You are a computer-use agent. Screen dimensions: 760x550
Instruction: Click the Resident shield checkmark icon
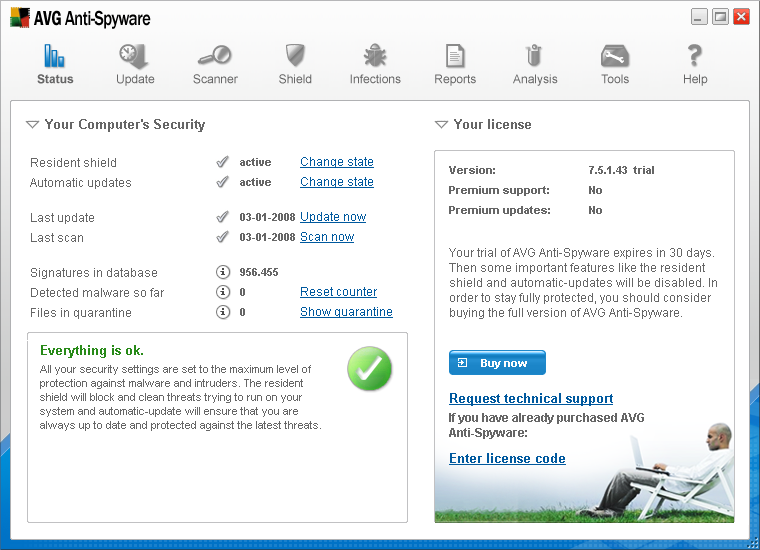tap(222, 162)
